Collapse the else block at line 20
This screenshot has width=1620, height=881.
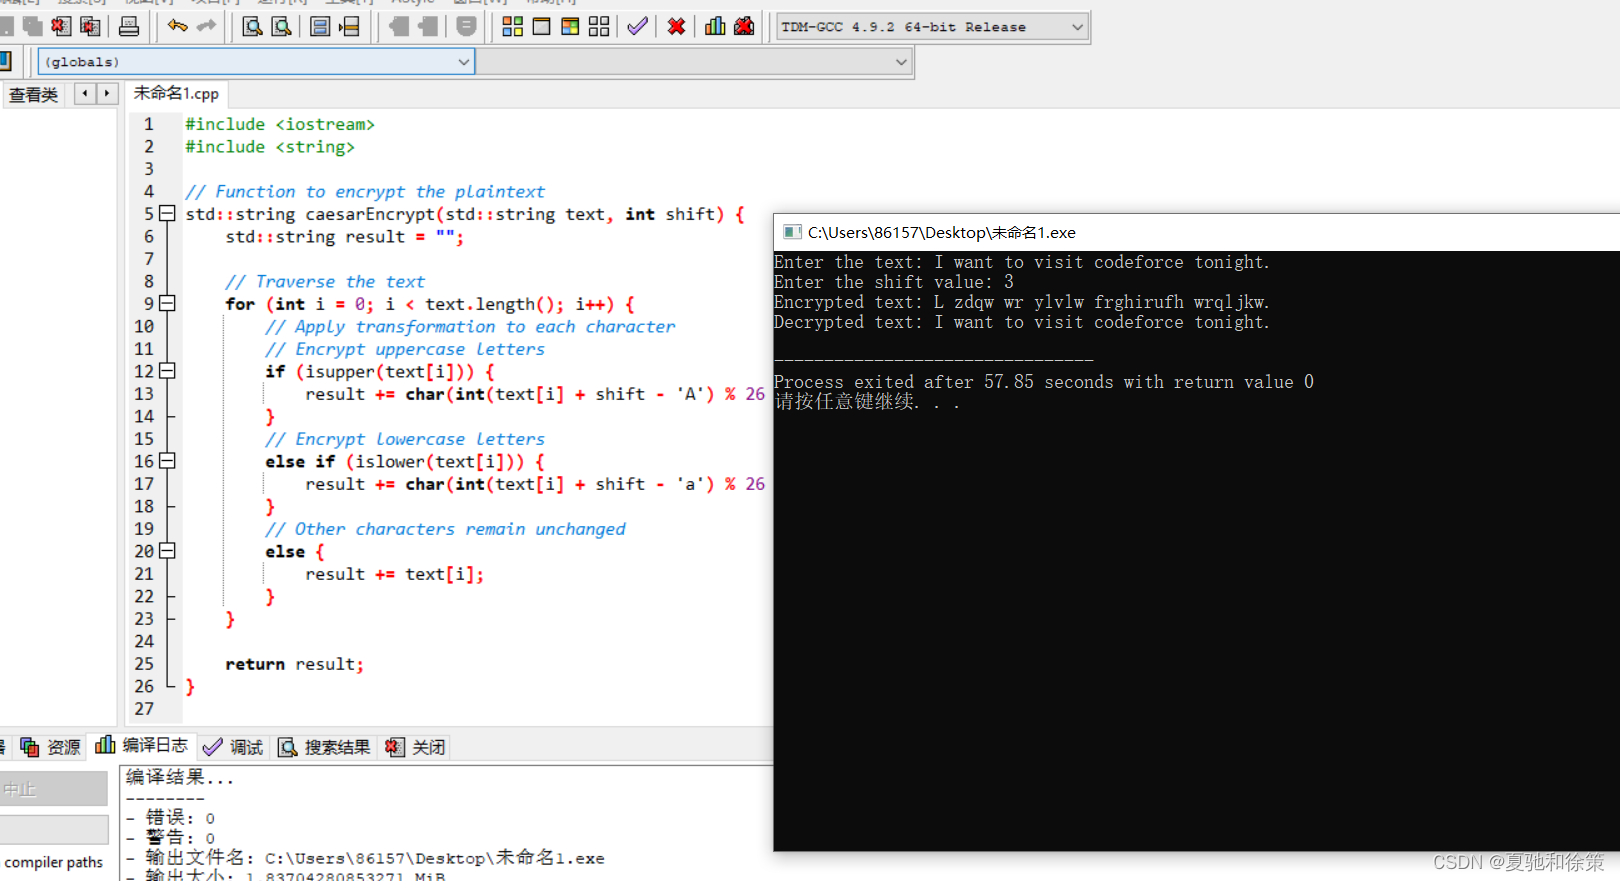pyautogui.click(x=167, y=551)
